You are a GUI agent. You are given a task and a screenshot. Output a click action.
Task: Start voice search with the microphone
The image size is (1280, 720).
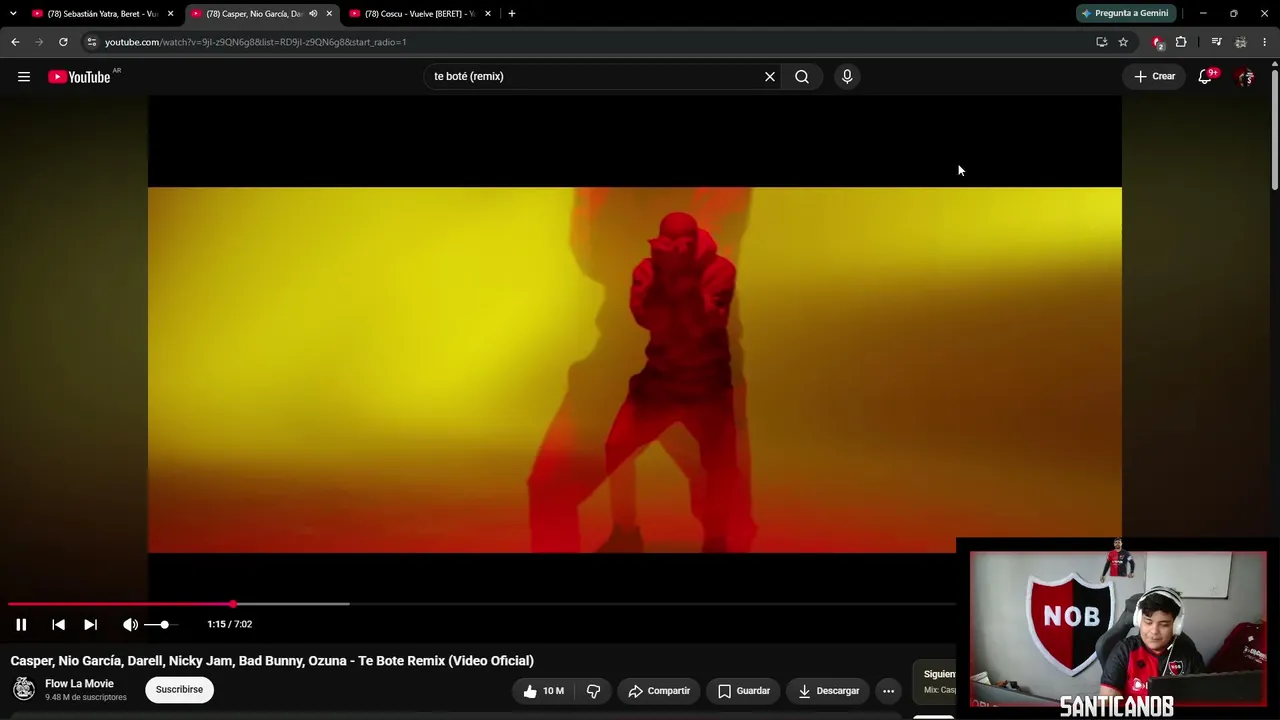click(847, 76)
